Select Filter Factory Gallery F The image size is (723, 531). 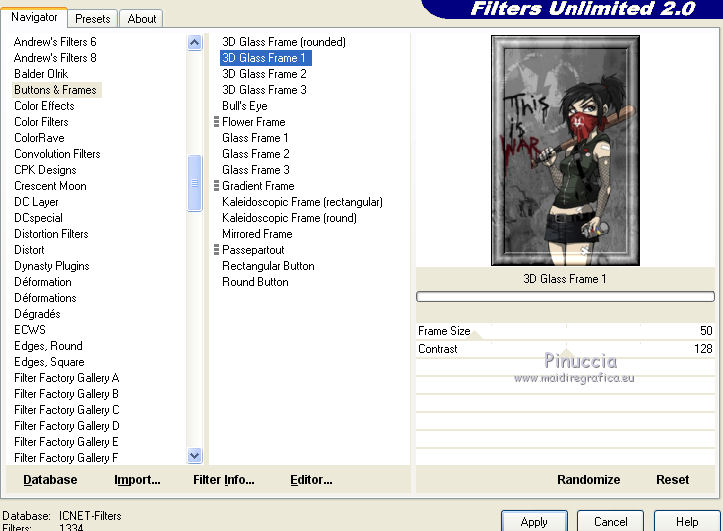pos(66,458)
